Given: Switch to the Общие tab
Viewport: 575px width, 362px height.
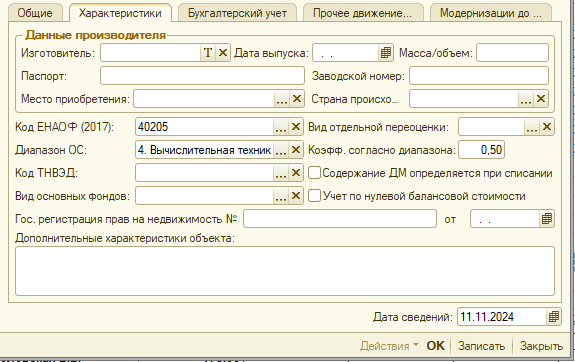Looking at the screenshot, I should point(35,13).
